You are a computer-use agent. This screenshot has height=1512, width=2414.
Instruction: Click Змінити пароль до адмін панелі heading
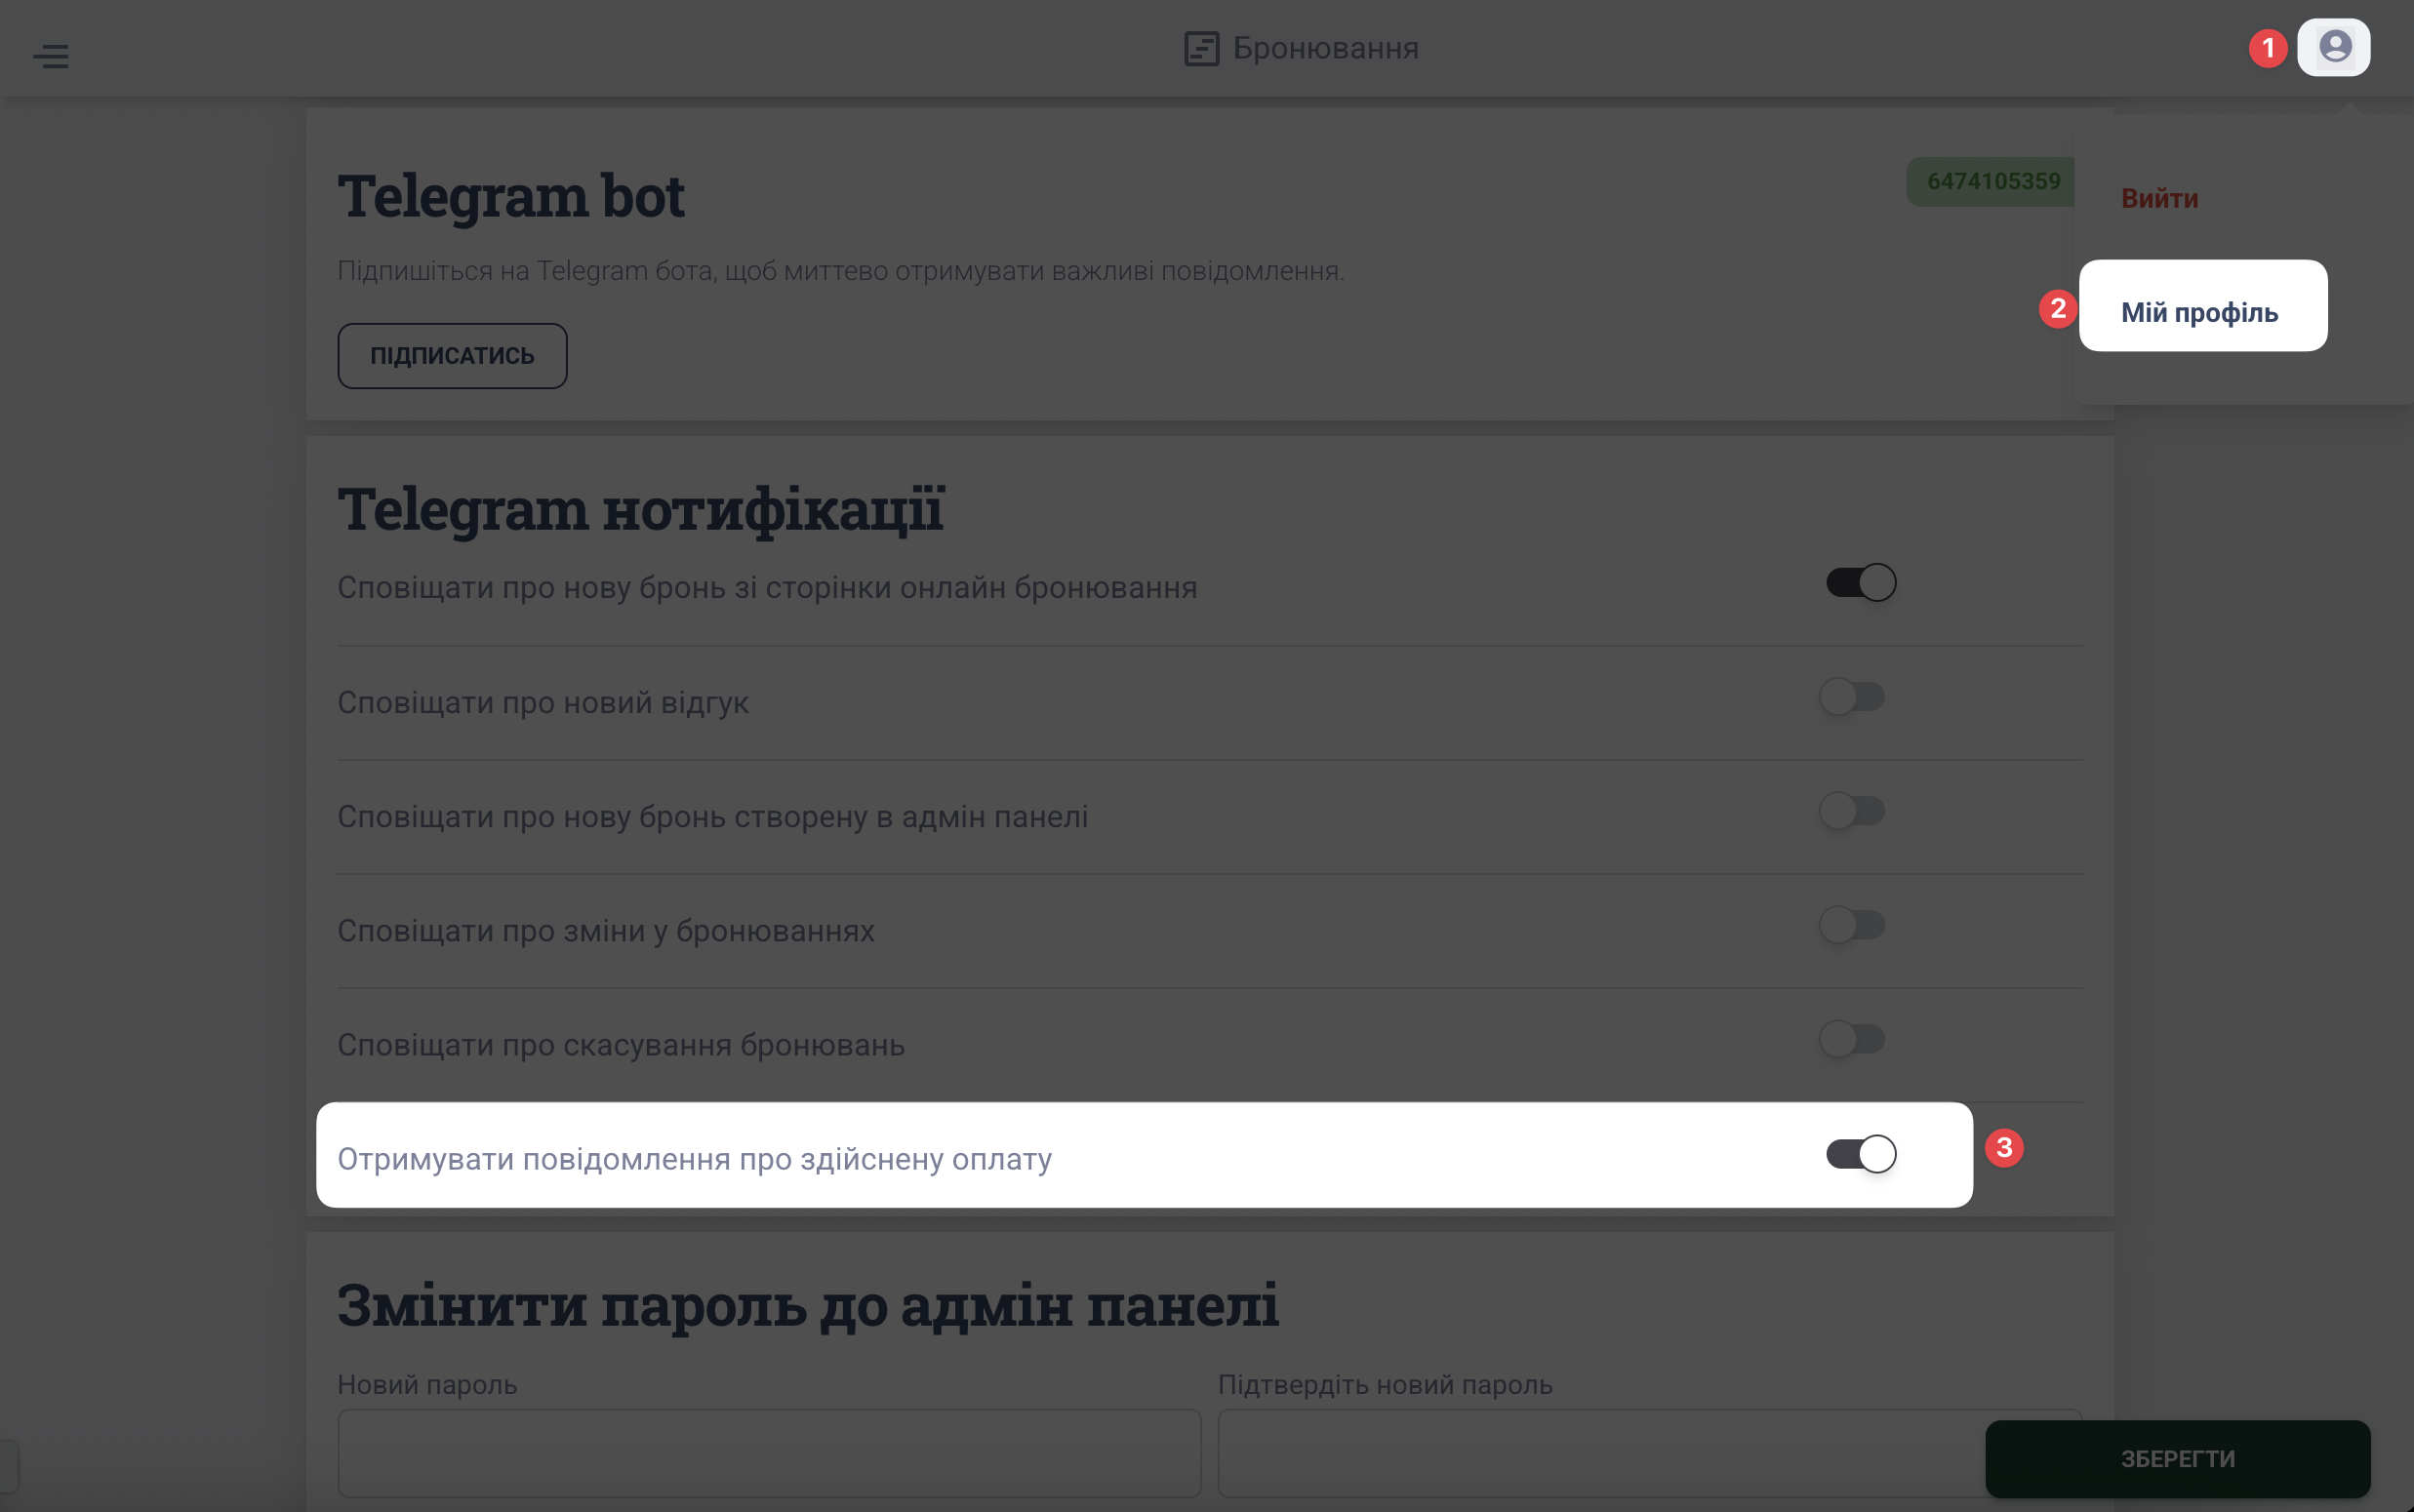coord(808,1305)
